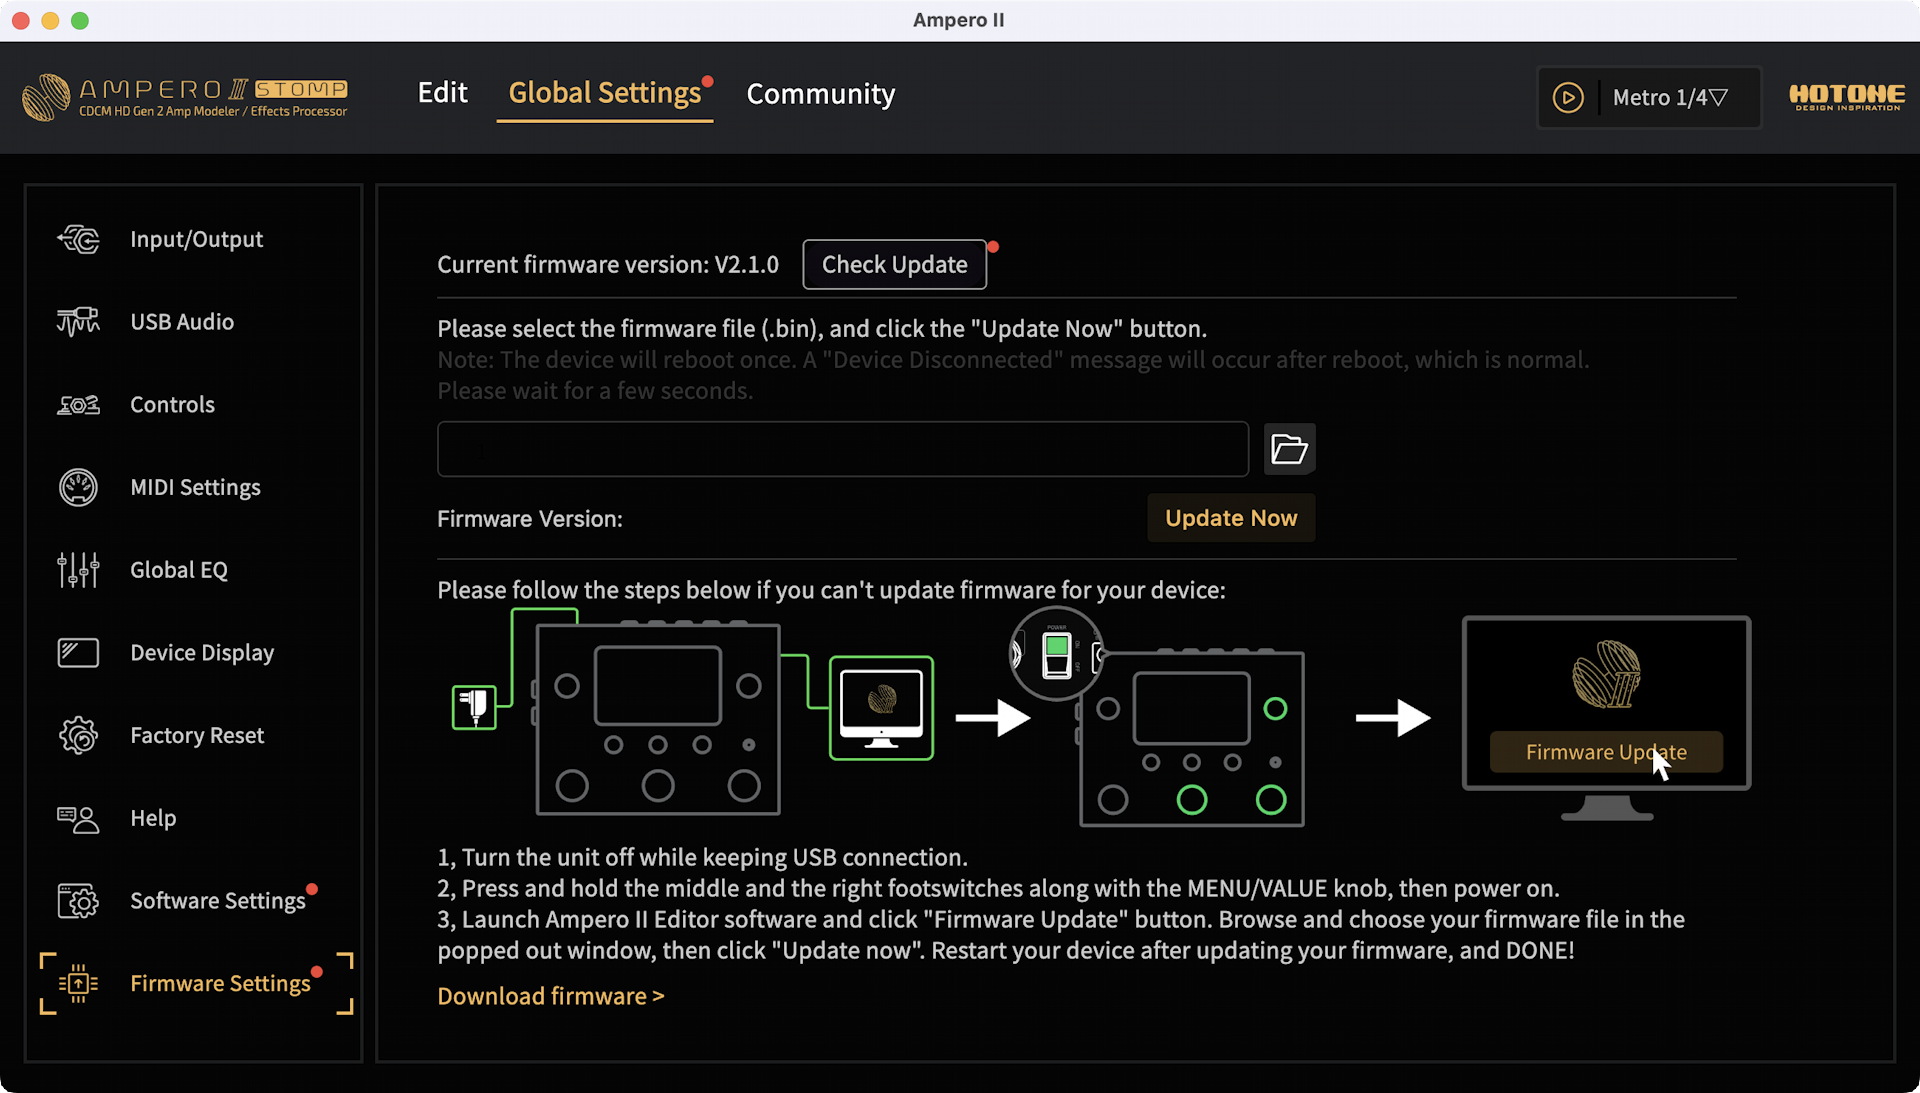Click the Check Update button

(x=894, y=265)
